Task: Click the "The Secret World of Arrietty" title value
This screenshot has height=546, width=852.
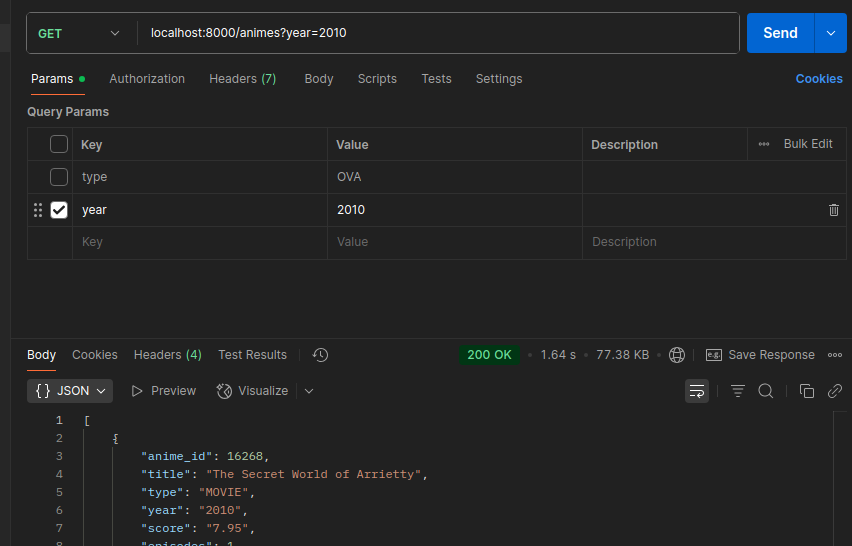Action: 314,474
